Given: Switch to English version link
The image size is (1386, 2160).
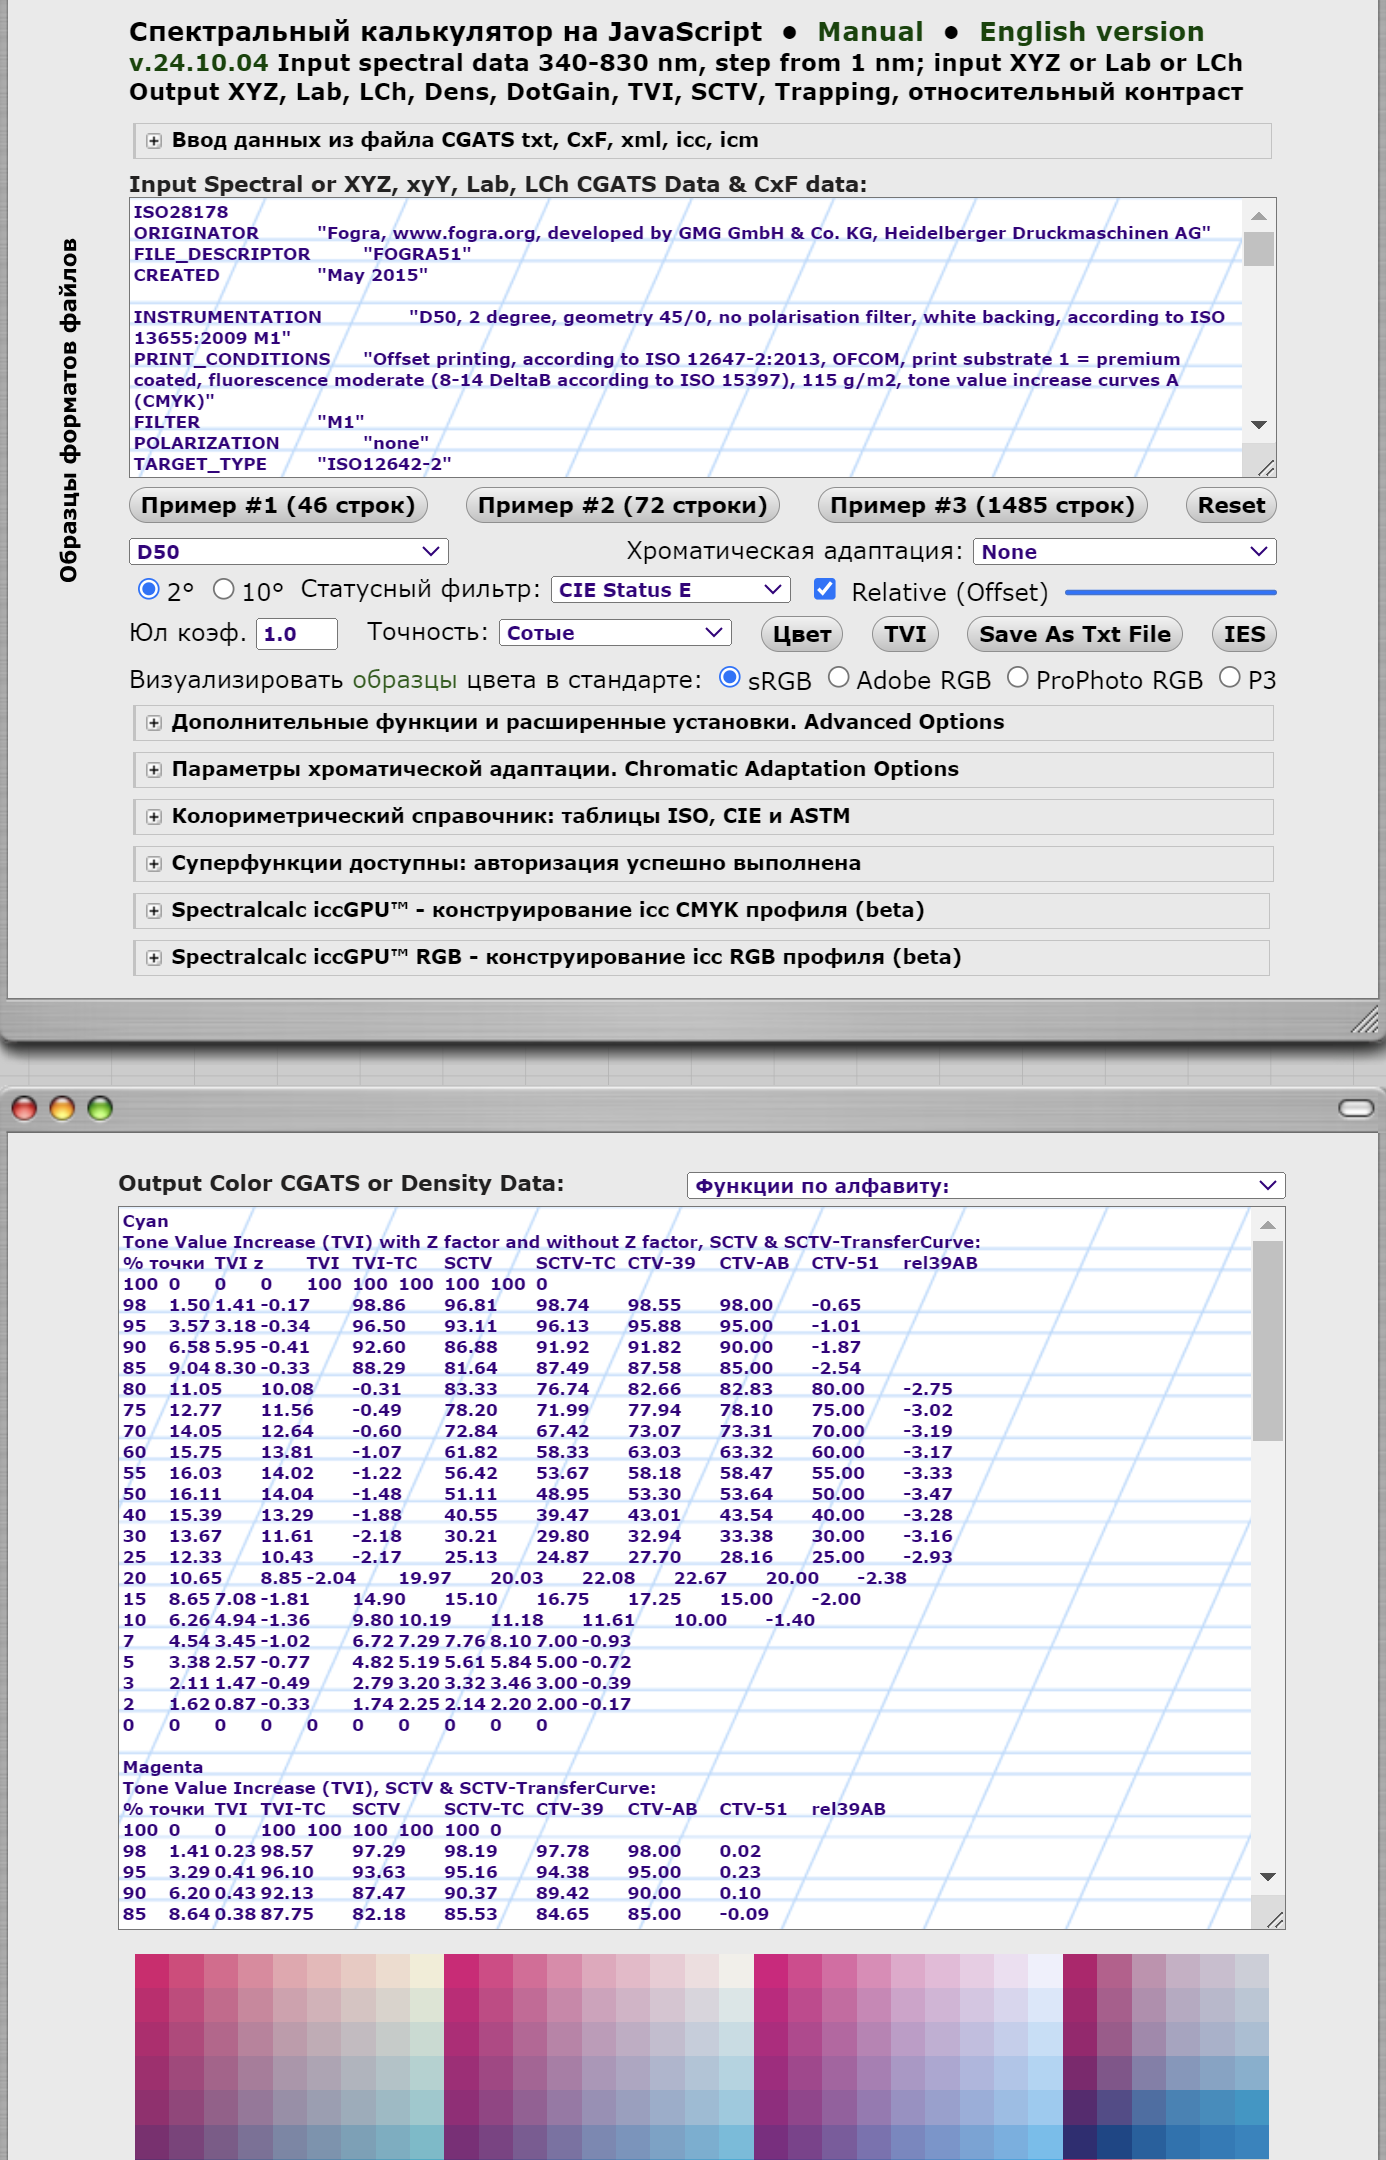Looking at the screenshot, I should (x=1091, y=32).
